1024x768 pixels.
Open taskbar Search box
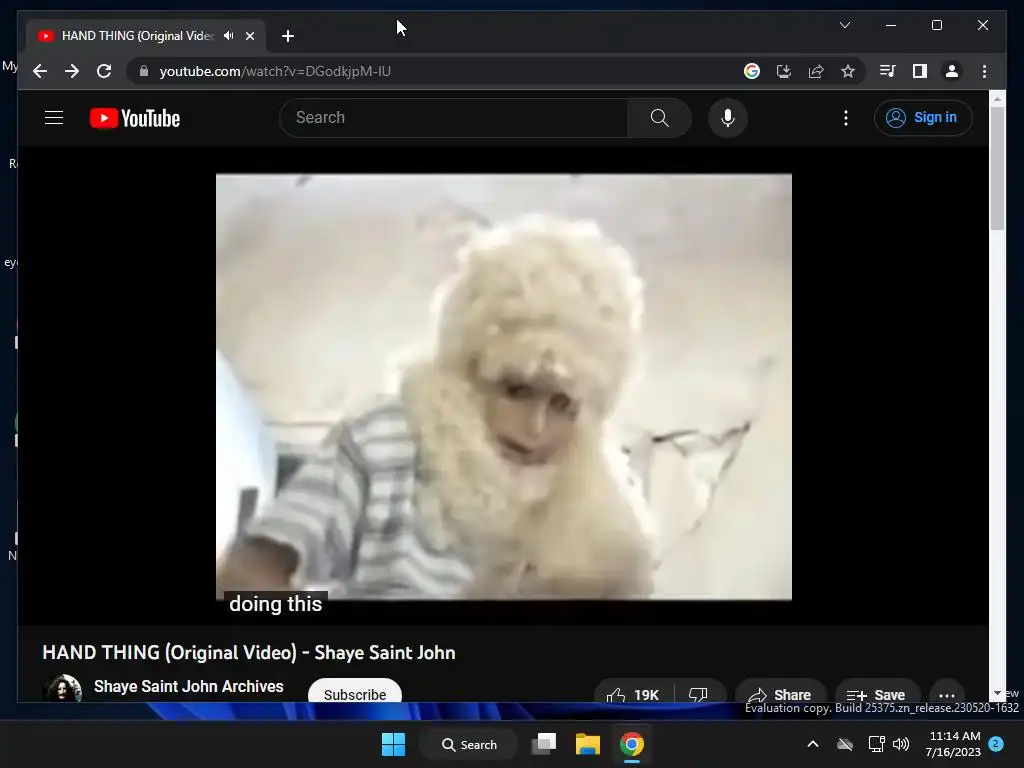coord(470,744)
